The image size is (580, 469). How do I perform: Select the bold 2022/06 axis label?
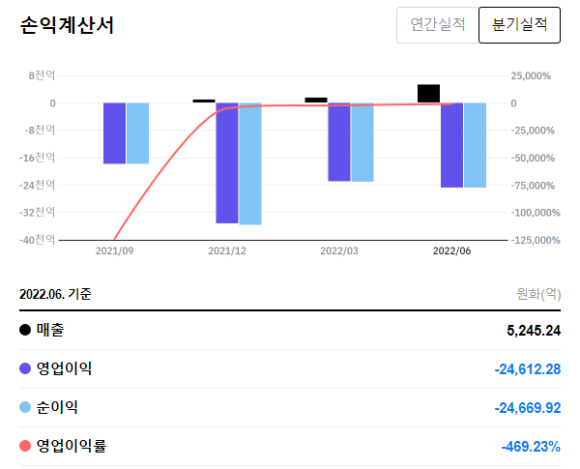452,251
